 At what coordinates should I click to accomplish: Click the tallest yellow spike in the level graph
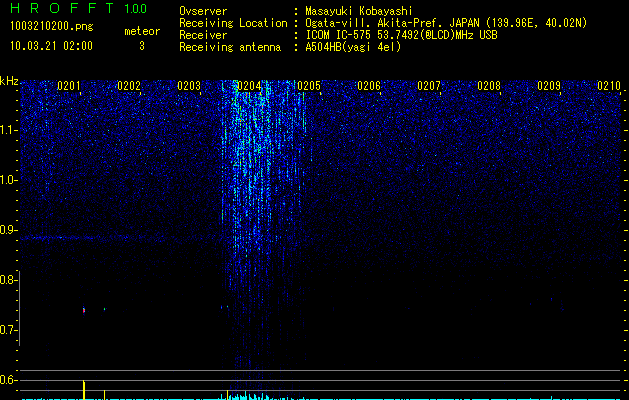84,390
